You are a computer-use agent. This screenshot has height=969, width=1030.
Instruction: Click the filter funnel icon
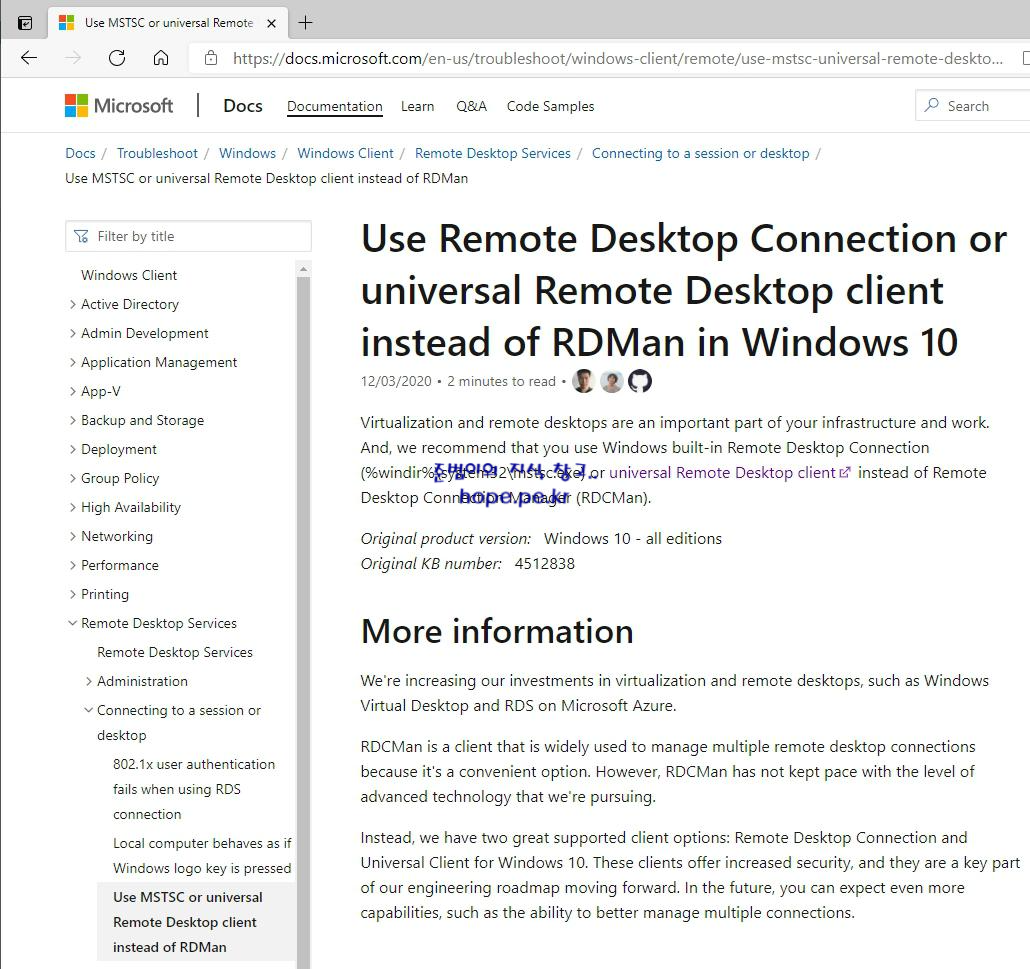81,237
